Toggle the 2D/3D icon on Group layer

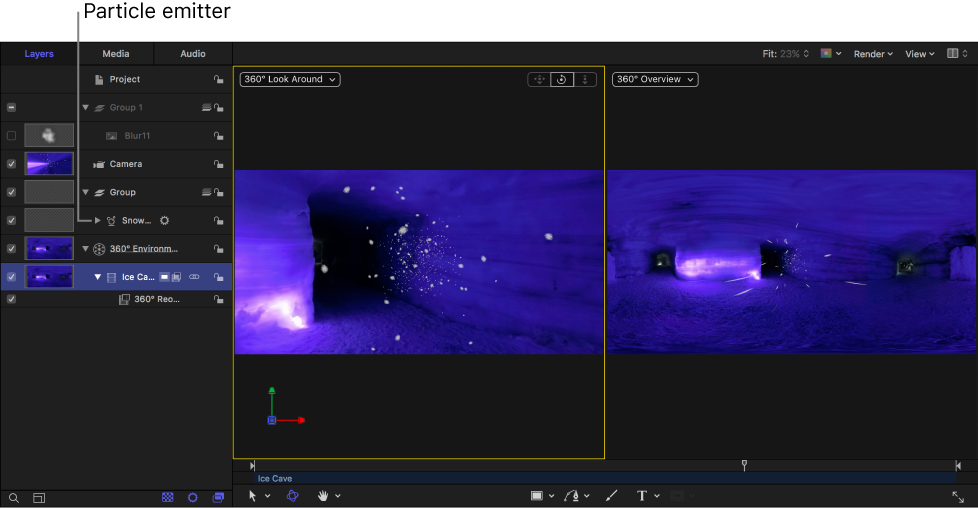pyautogui.click(x=206, y=192)
